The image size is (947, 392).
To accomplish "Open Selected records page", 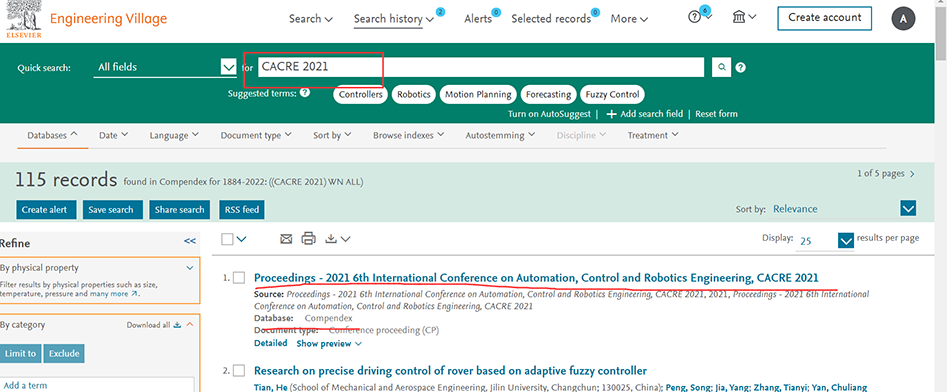I will click(x=551, y=19).
